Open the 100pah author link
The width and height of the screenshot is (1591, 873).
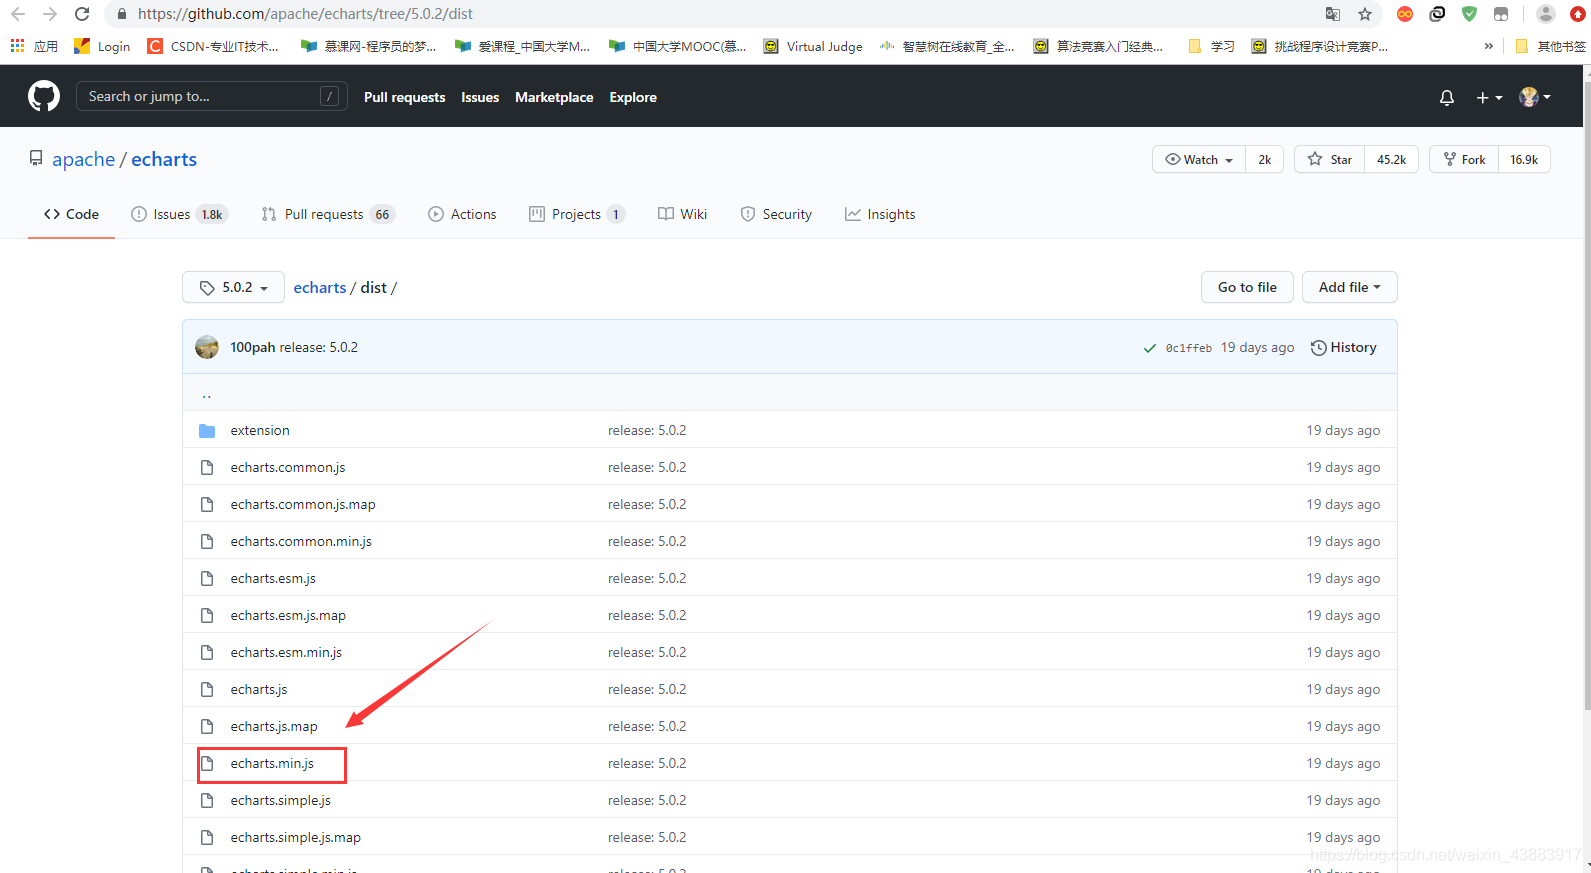point(252,347)
